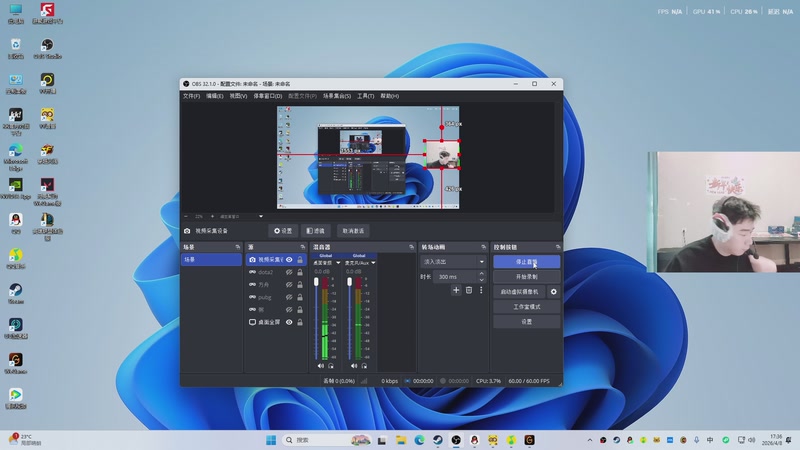Toggle visibility of the pubg source
The height and width of the screenshot is (450, 800).
pos(289,297)
